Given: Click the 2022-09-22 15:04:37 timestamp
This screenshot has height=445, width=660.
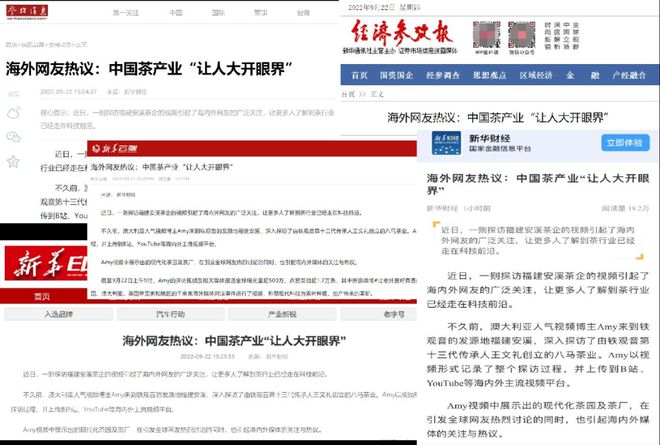Looking at the screenshot, I should (x=69, y=91).
